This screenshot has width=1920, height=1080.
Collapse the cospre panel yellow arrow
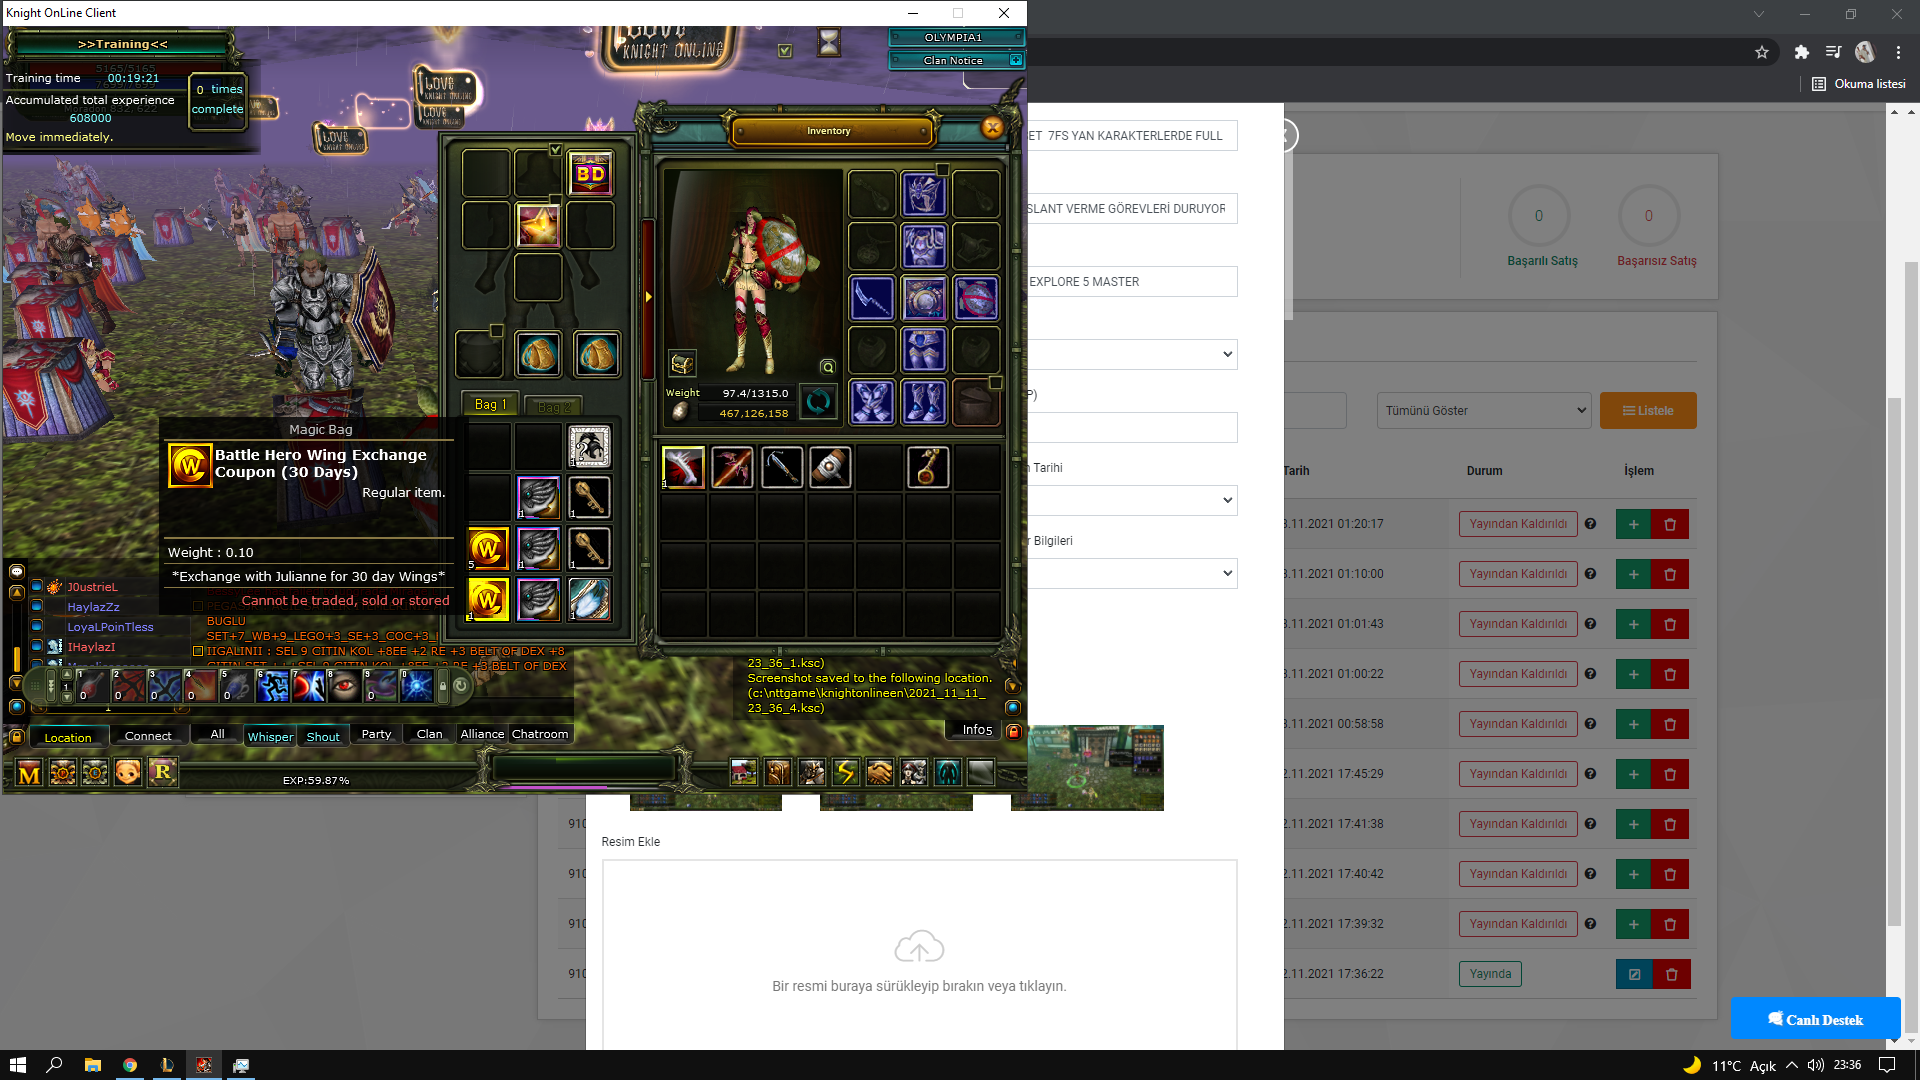(648, 296)
